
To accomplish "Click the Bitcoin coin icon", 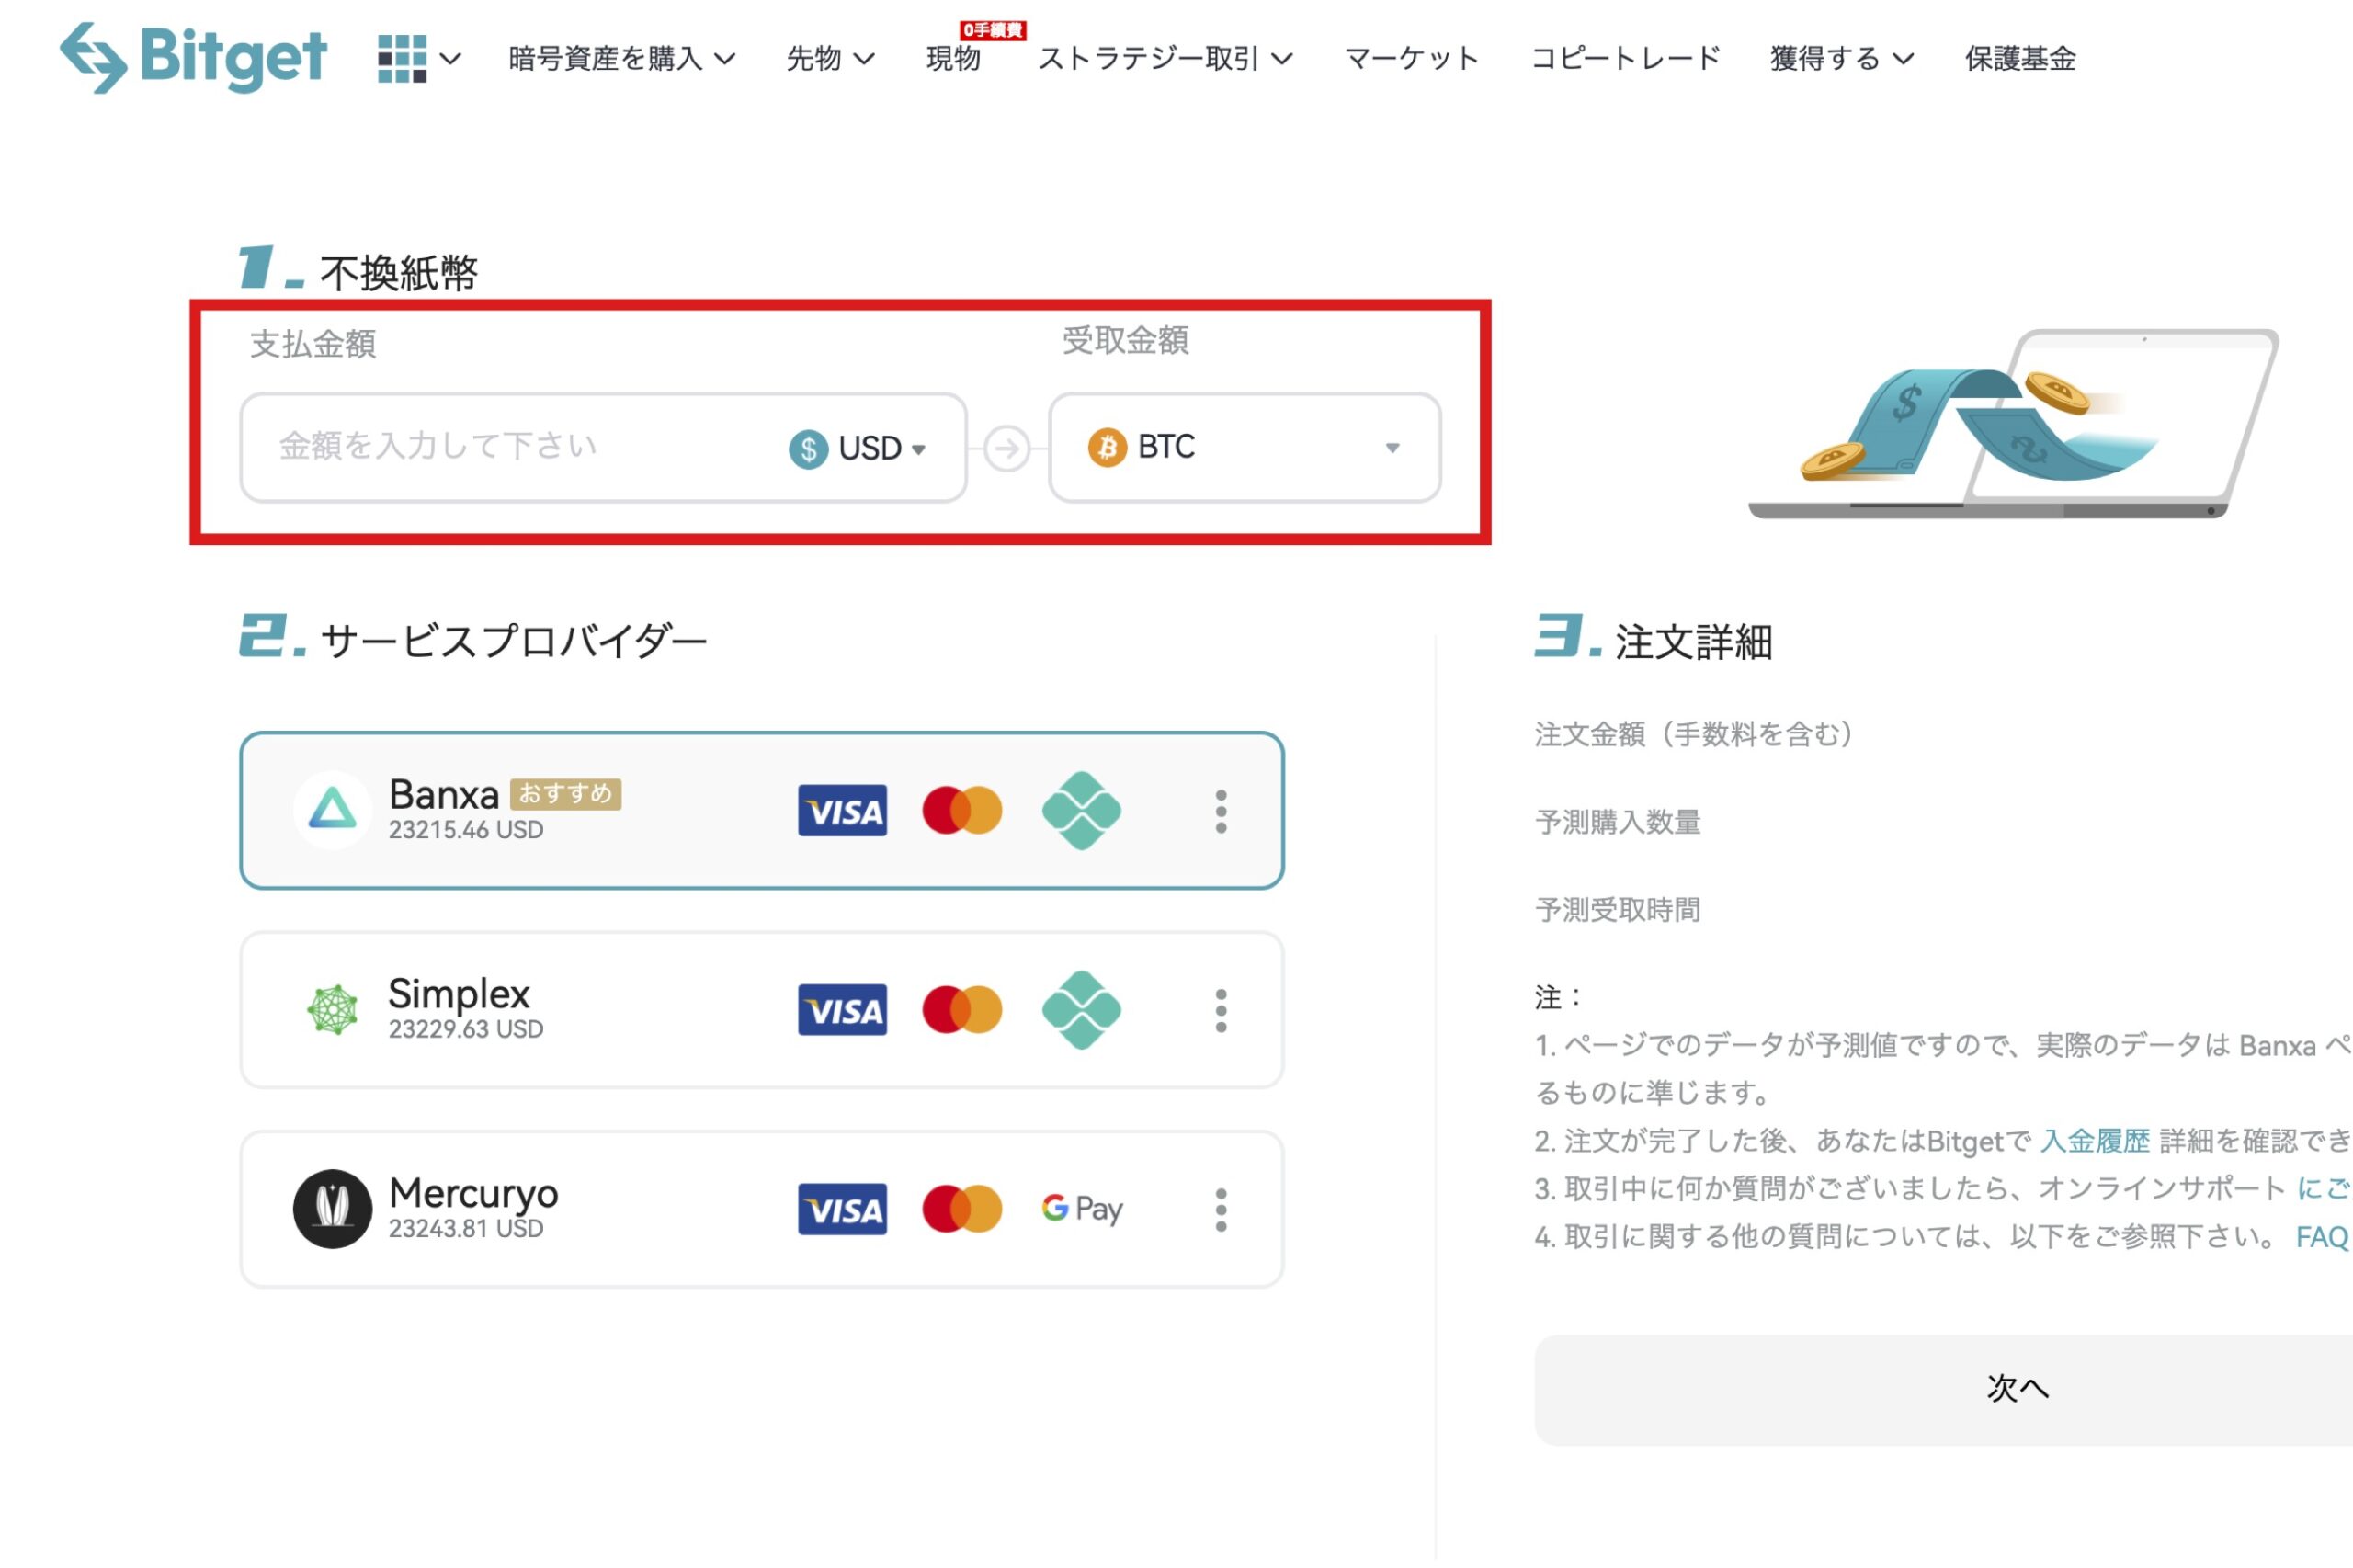I will tap(1106, 447).
